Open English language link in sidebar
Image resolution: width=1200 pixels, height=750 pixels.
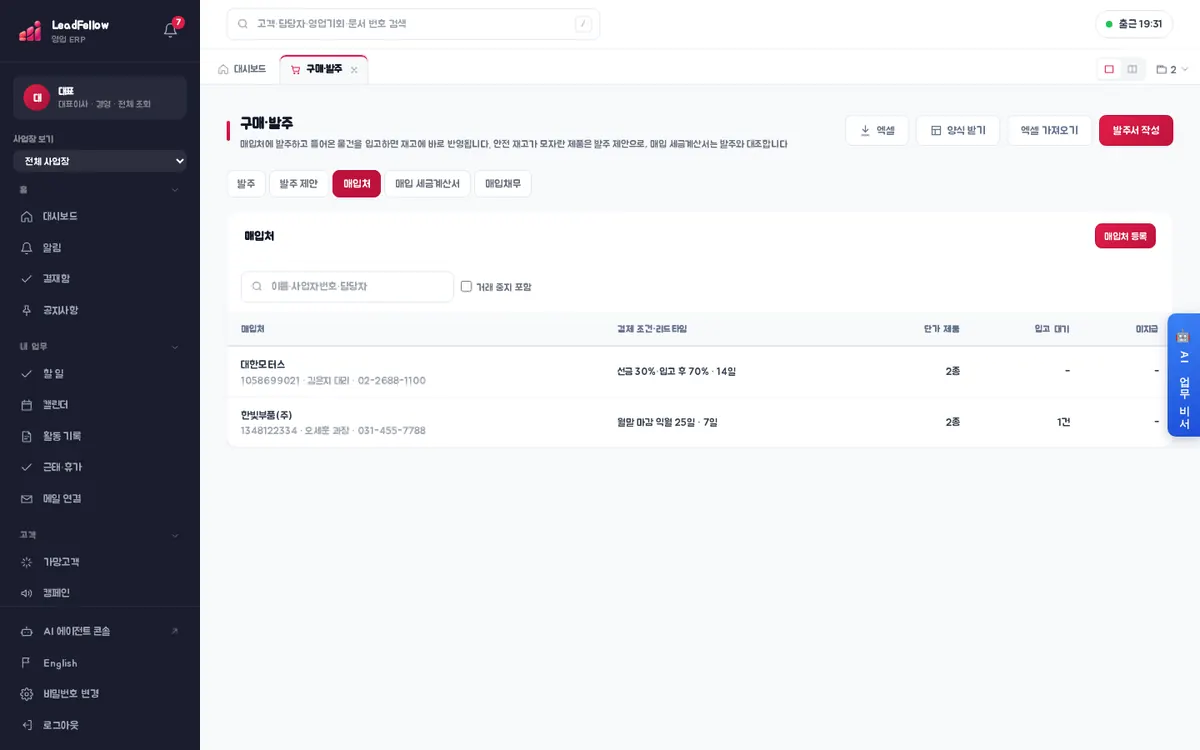tap(60, 663)
